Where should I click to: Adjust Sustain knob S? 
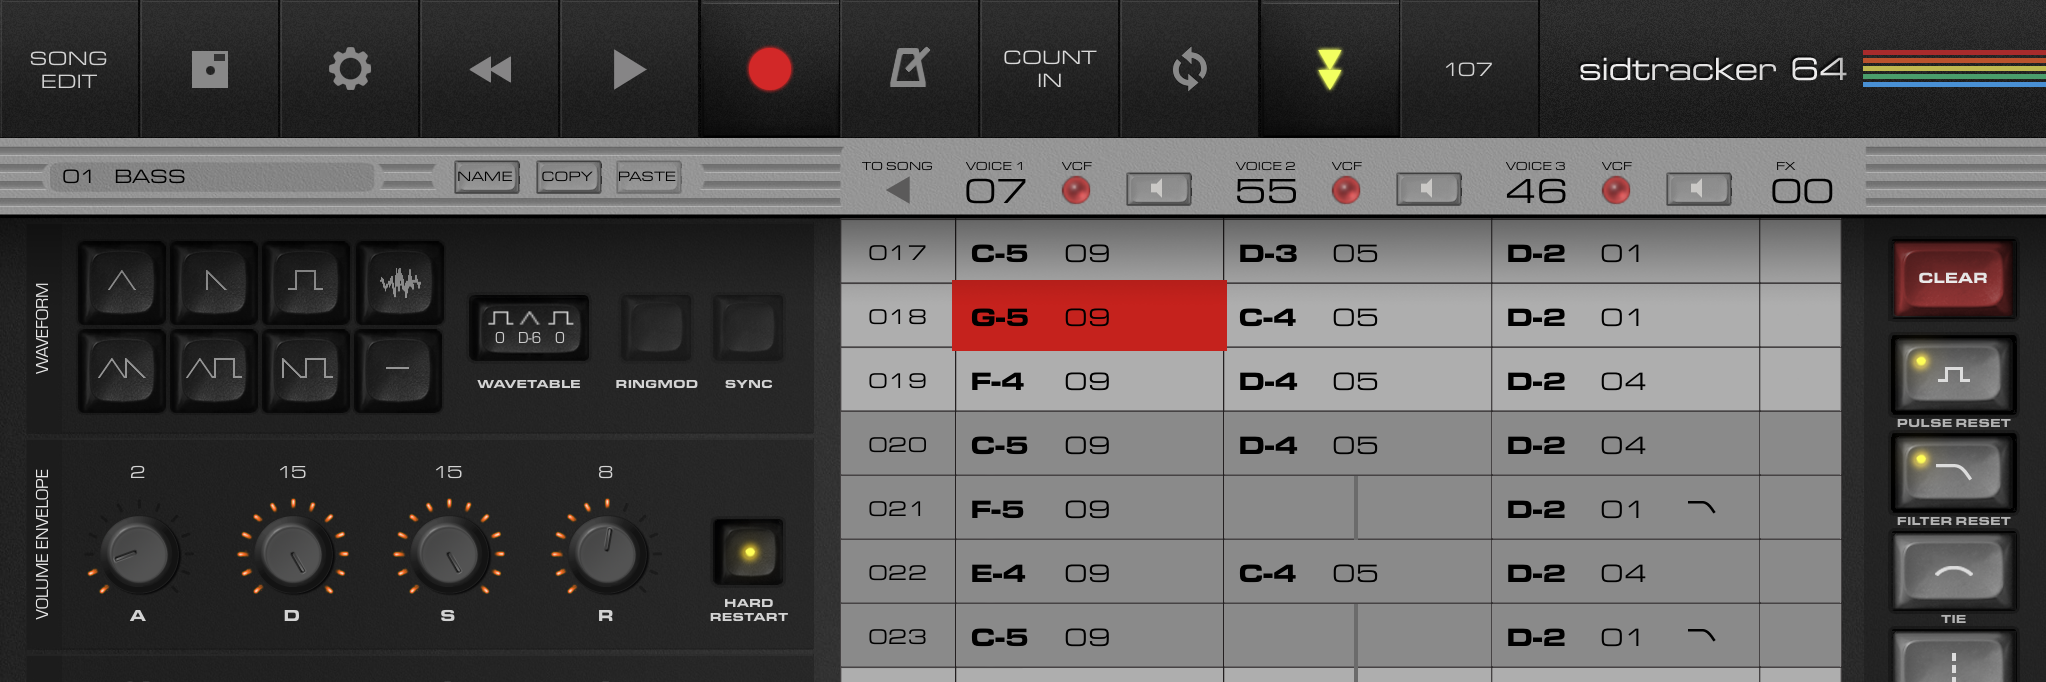coord(448,553)
